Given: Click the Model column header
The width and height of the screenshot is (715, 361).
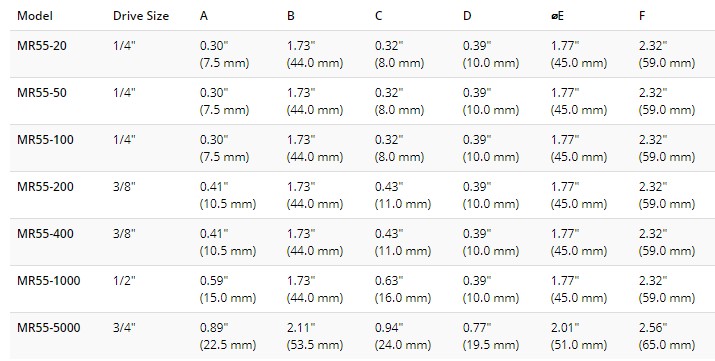Looking at the screenshot, I should click(x=35, y=16).
